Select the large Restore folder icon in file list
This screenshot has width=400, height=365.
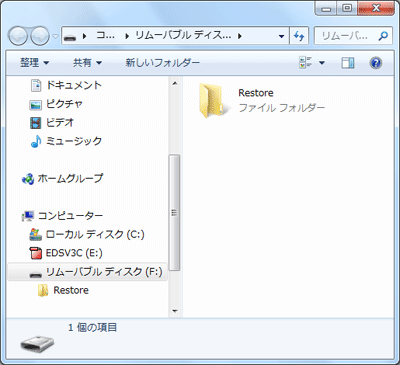[214, 101]
